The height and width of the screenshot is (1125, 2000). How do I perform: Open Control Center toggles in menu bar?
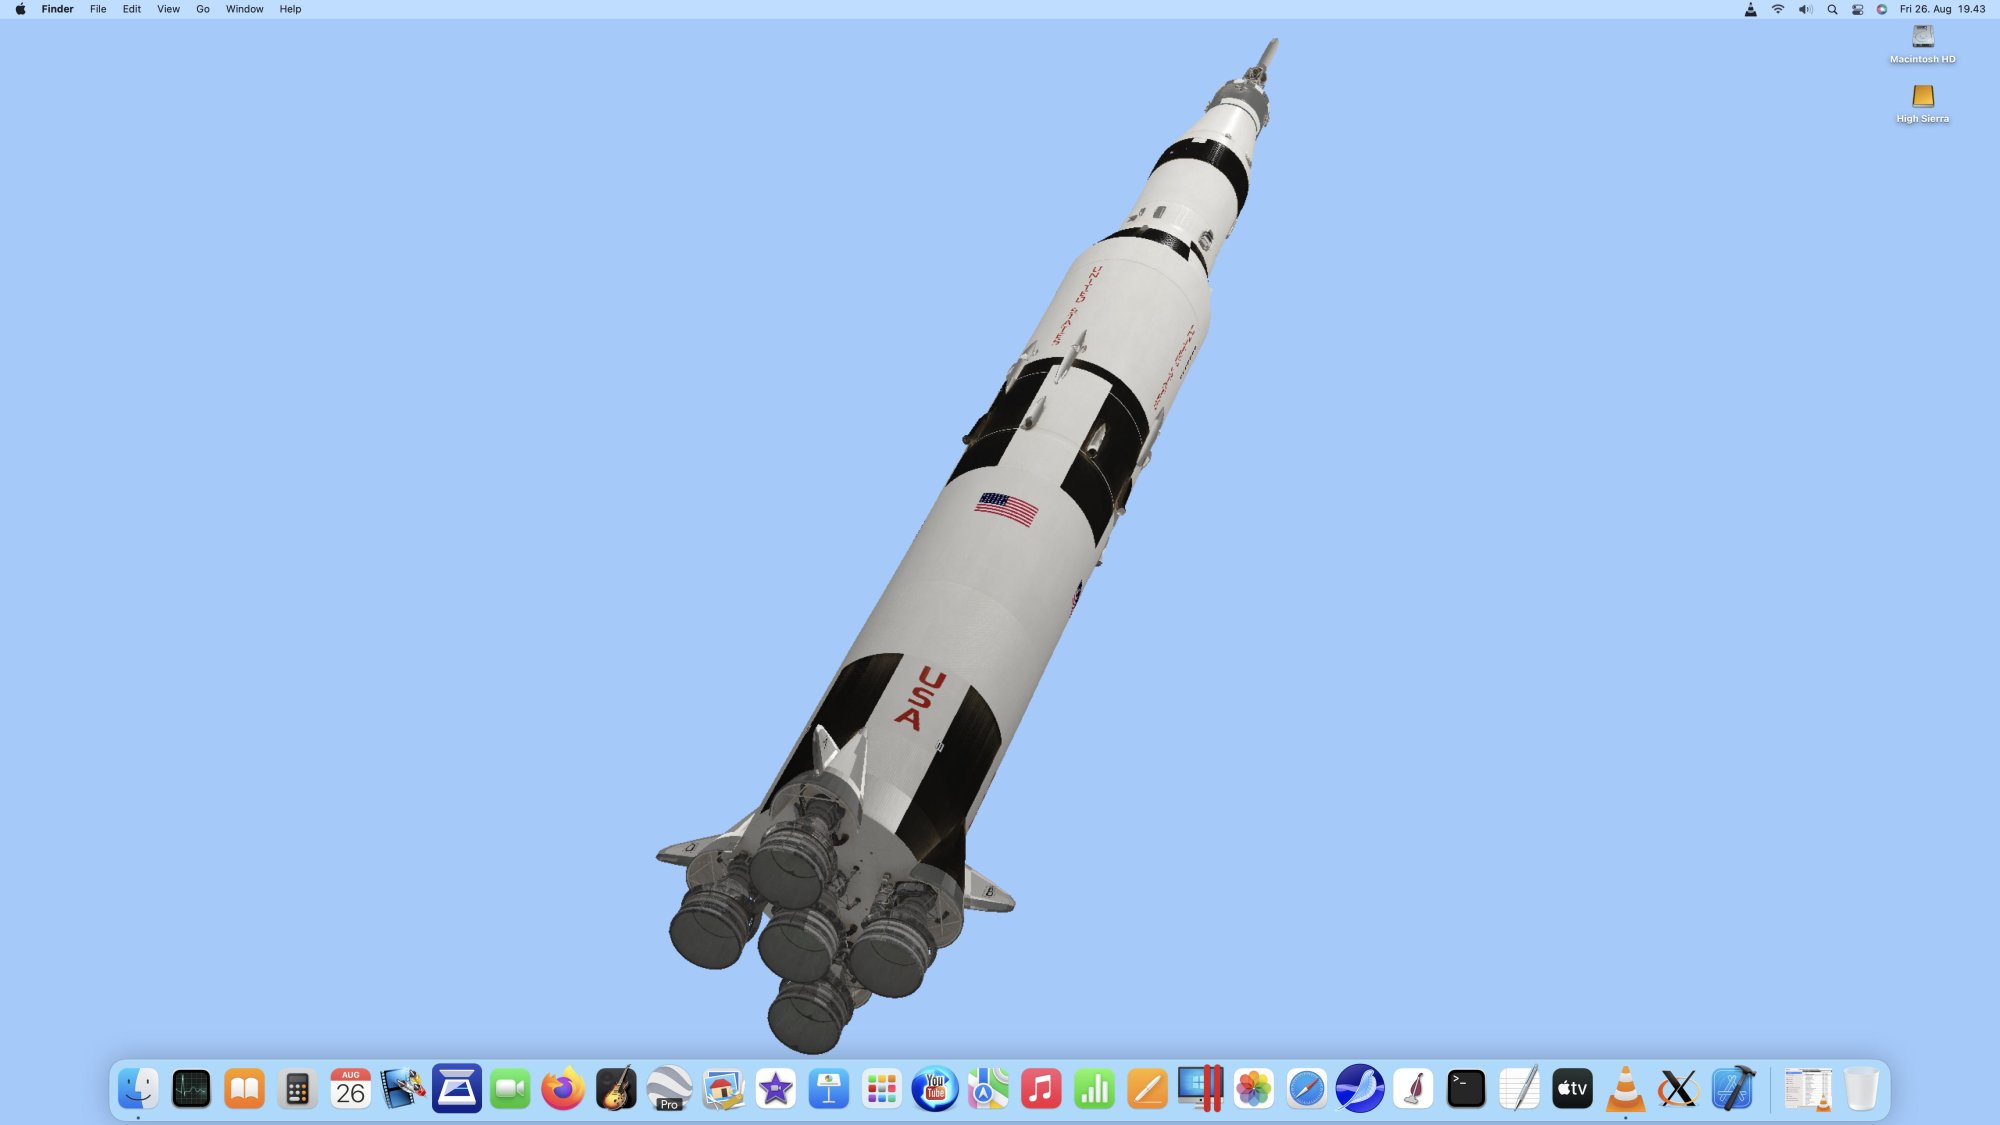pyautogui.click(x=1857, y=9)
